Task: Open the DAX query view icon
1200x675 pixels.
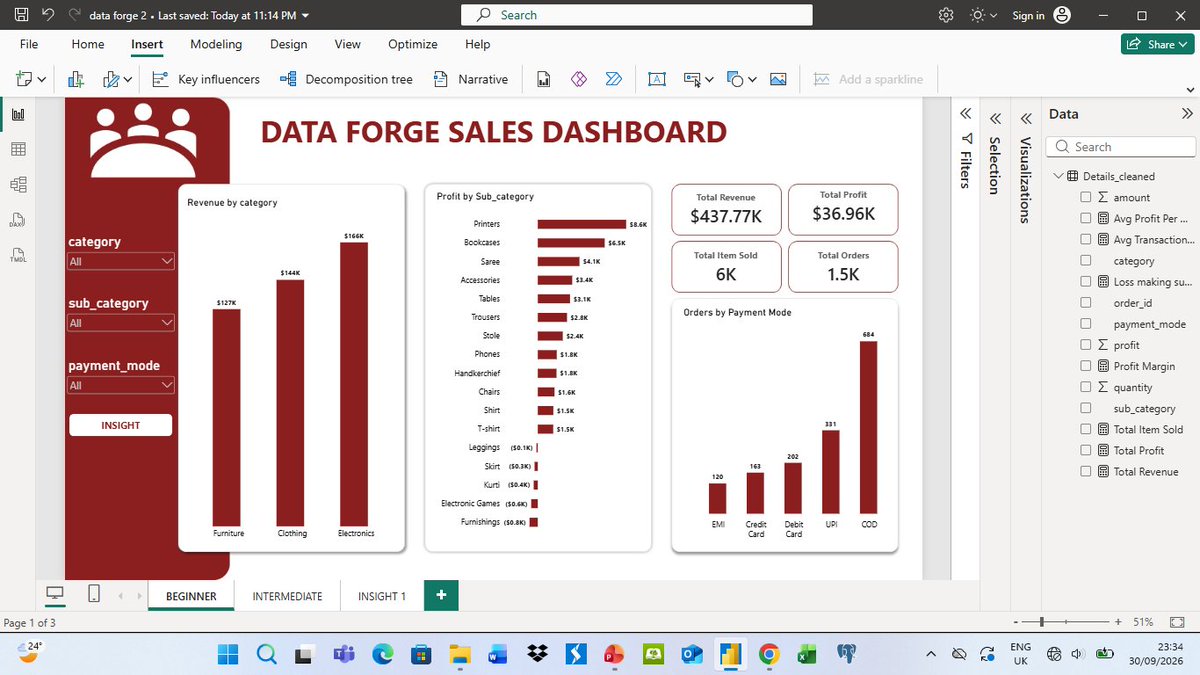Action: [17, 220]
